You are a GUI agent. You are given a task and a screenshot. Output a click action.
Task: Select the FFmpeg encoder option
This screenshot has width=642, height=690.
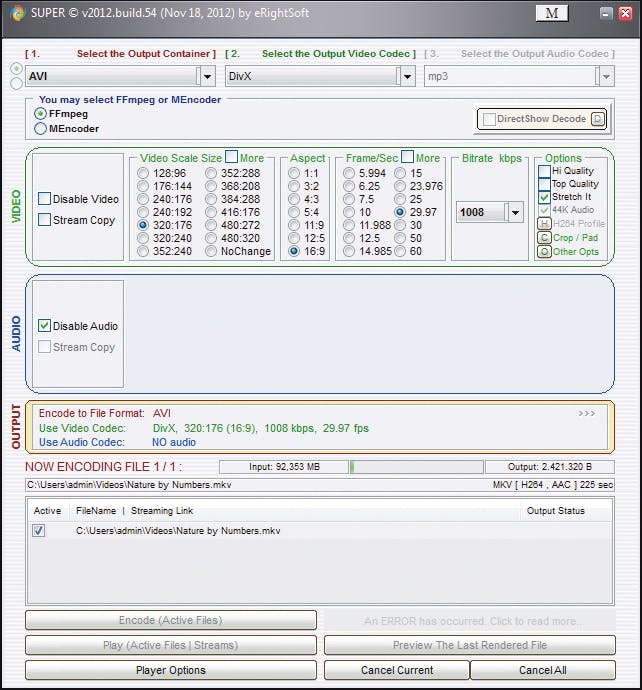tap(40, 114)
